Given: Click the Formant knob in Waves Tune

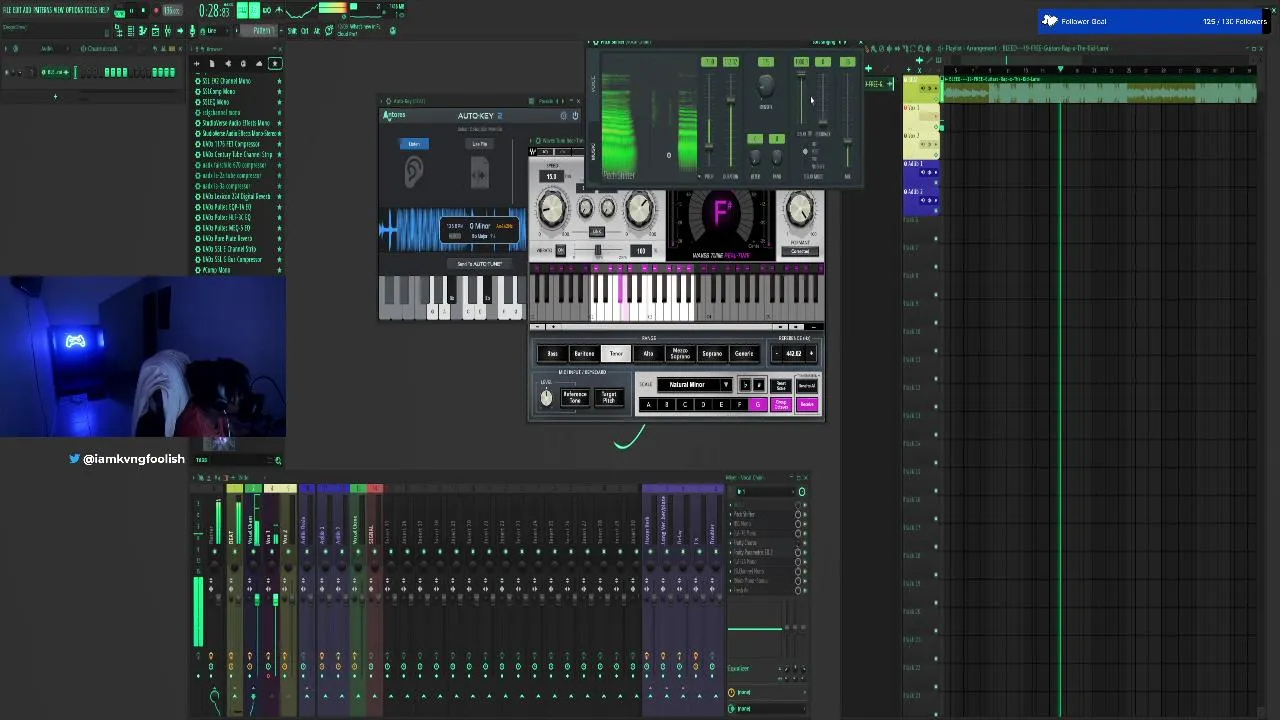Looking at the screenshot, I should click(x=799, y=210).
